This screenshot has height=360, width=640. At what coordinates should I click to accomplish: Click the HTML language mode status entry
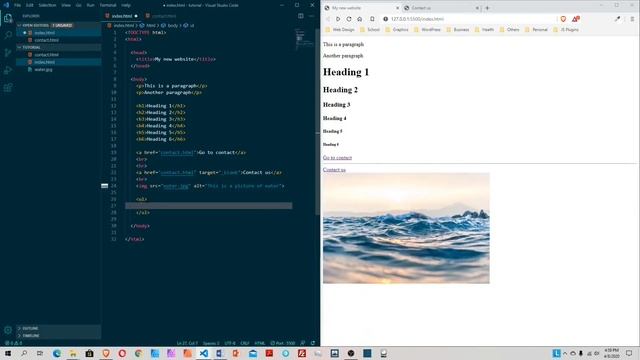(x=260, y=343)
